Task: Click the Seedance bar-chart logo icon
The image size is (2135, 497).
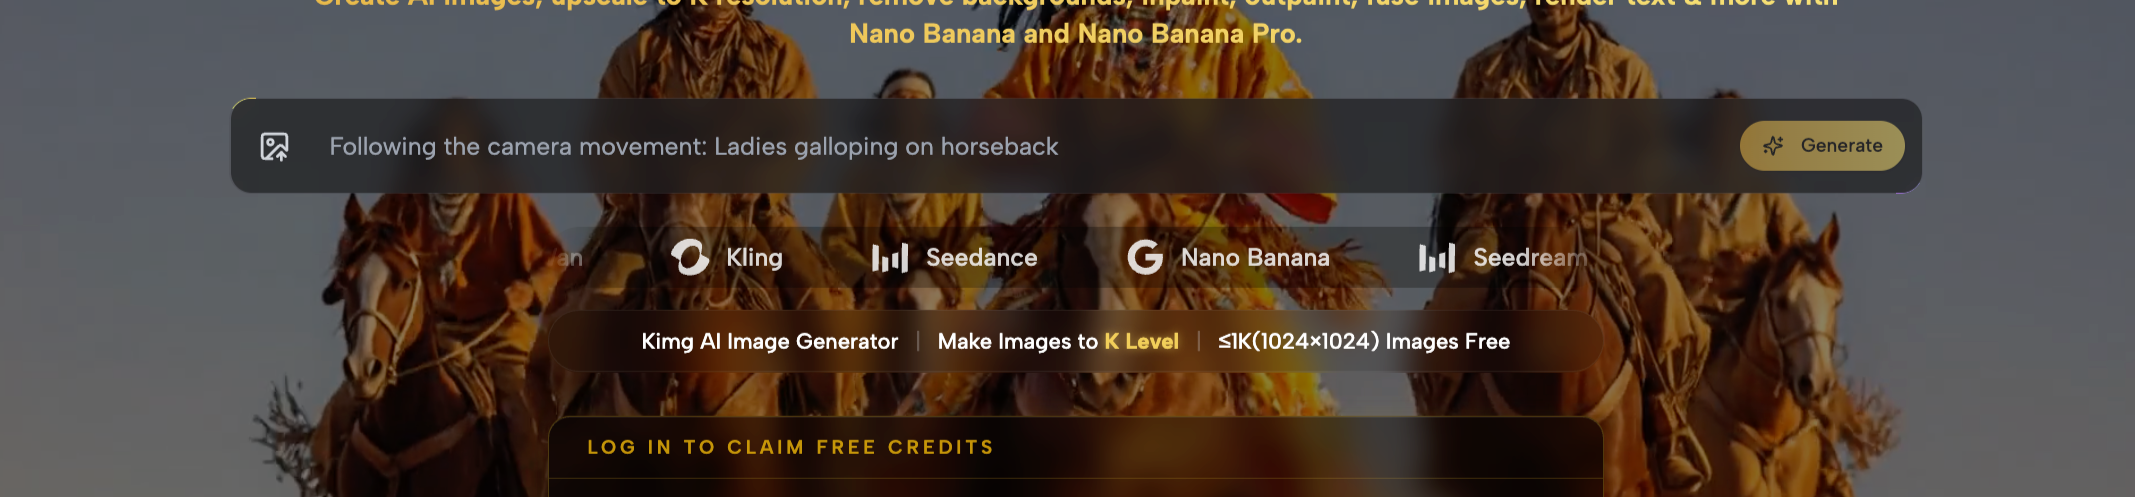Action: pyautogui.click(x=890, y=258)
